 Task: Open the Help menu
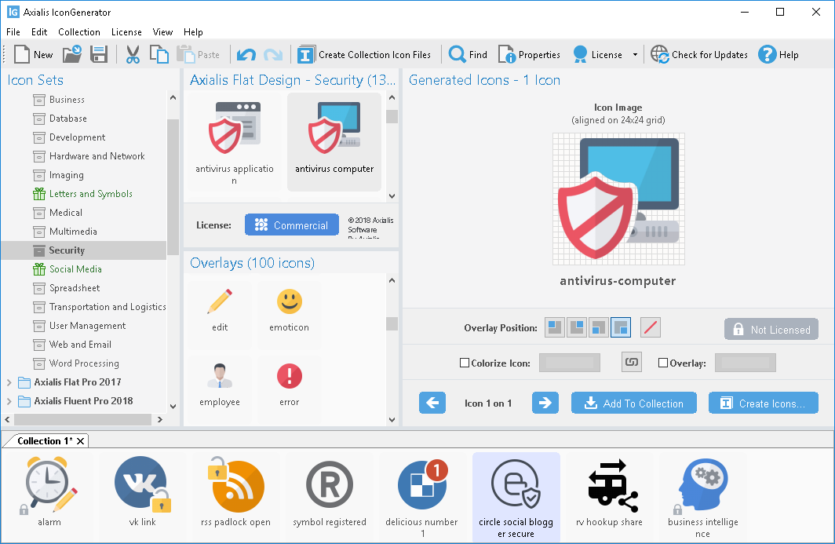(x=193, y=32)
